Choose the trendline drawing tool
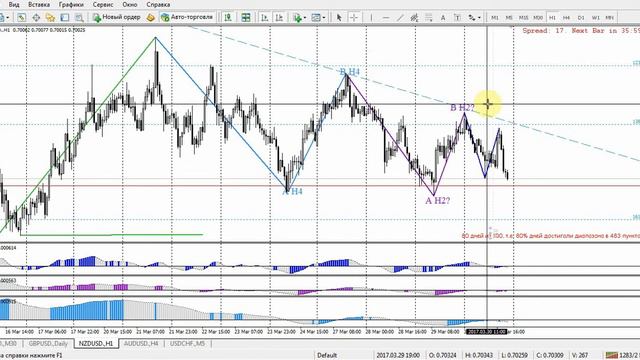640x360 pixels. (x=400, y=17)
